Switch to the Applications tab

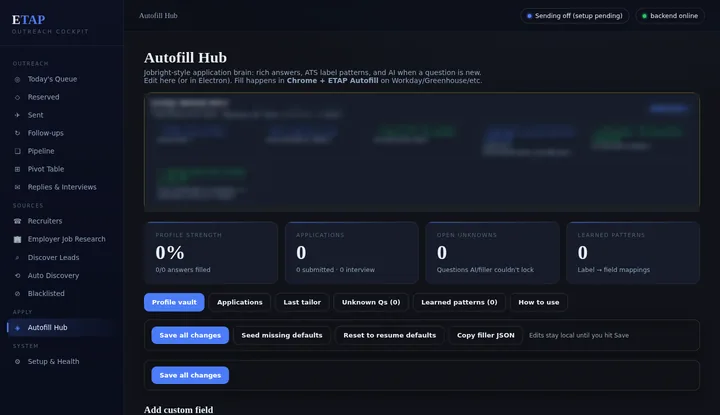(x=240, y=302)
